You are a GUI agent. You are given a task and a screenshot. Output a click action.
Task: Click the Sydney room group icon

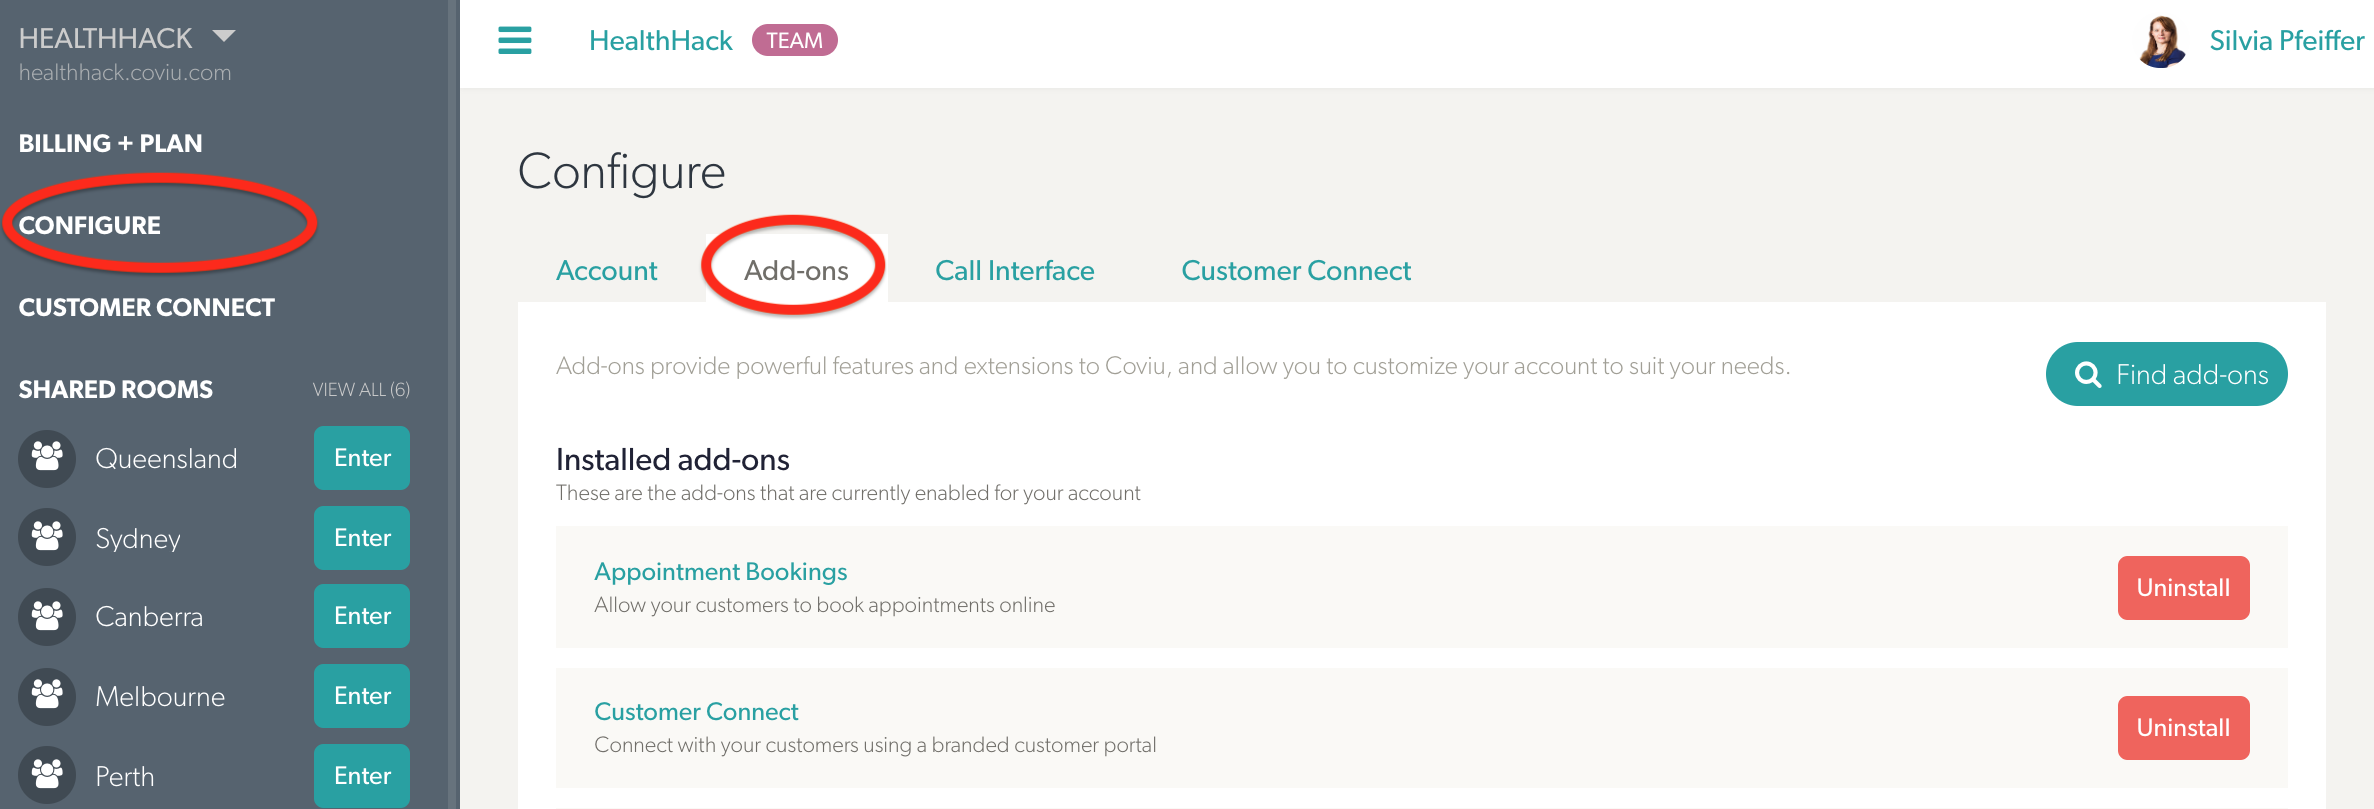tap(47, 537)
